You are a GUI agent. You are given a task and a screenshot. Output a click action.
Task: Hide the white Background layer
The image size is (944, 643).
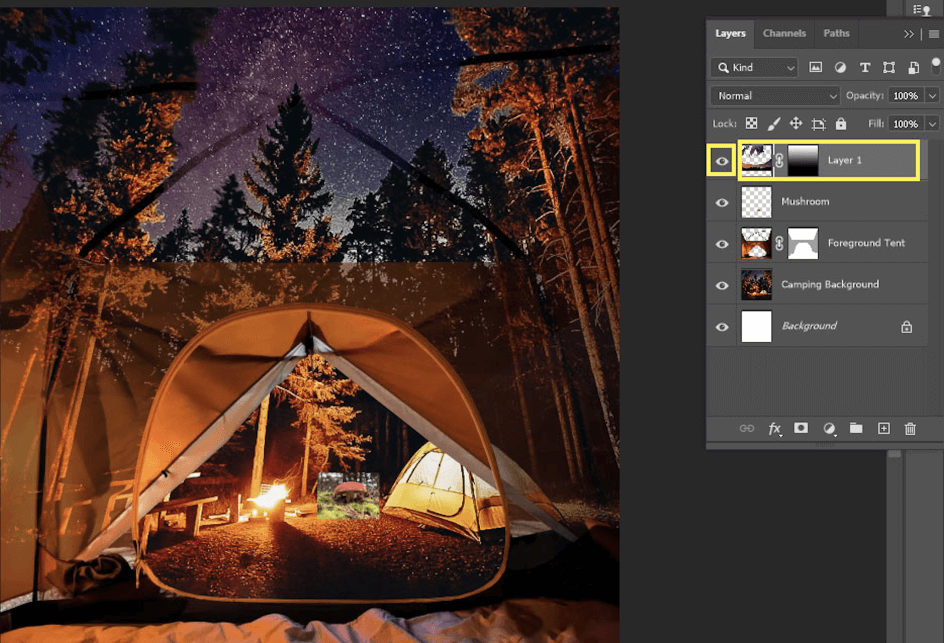coord(722,327)
